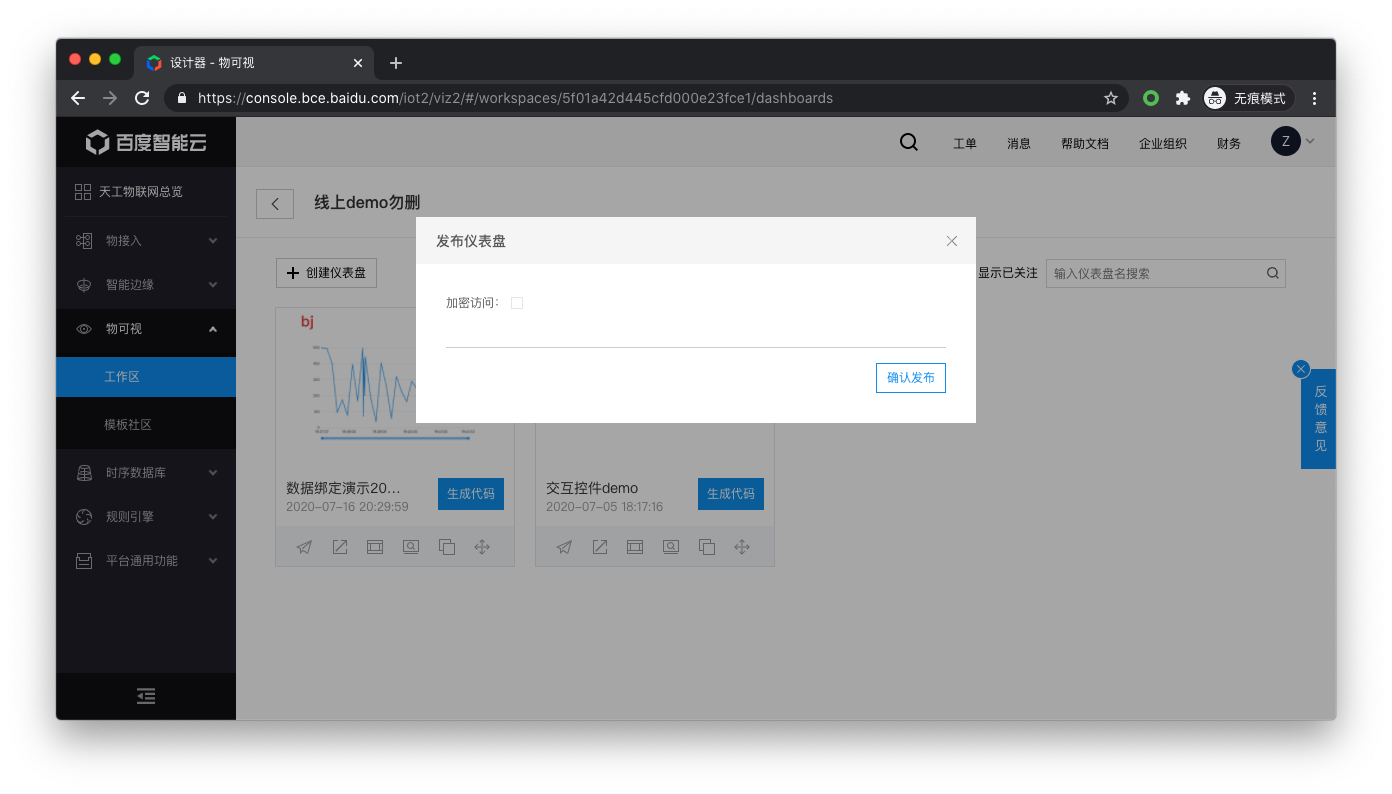Open 帮助文档 in top navigation
Screen dimensions: 1392x794
pyautogui.click(x=1085, y=144)
